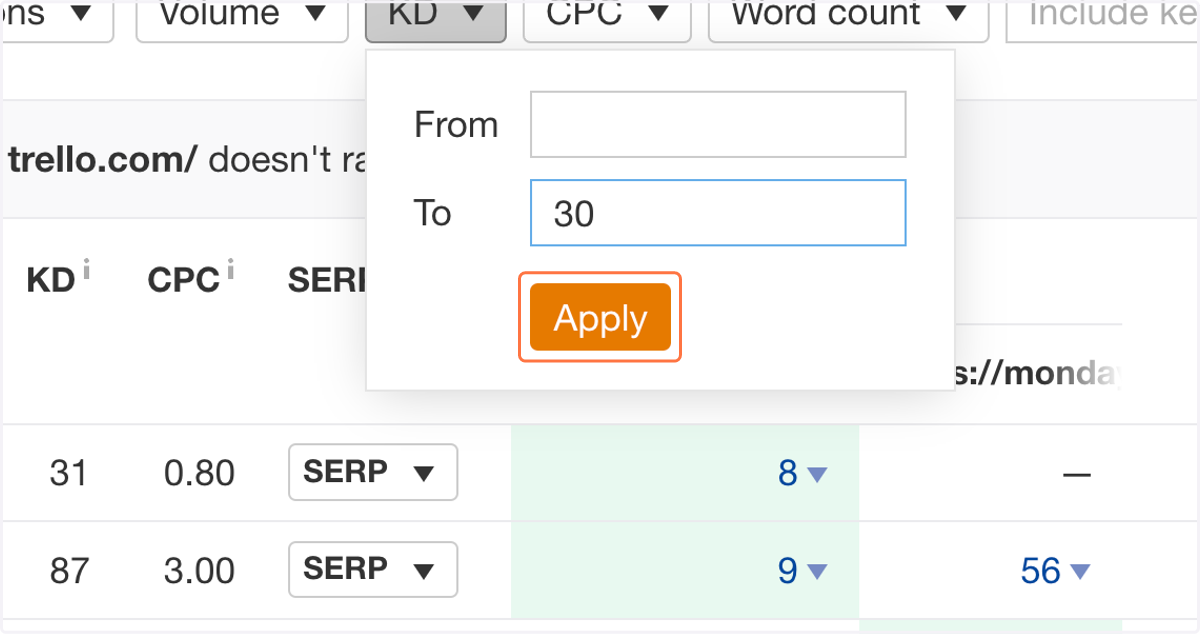
Task: Select the KD value 87 cell
Action: 68,571
